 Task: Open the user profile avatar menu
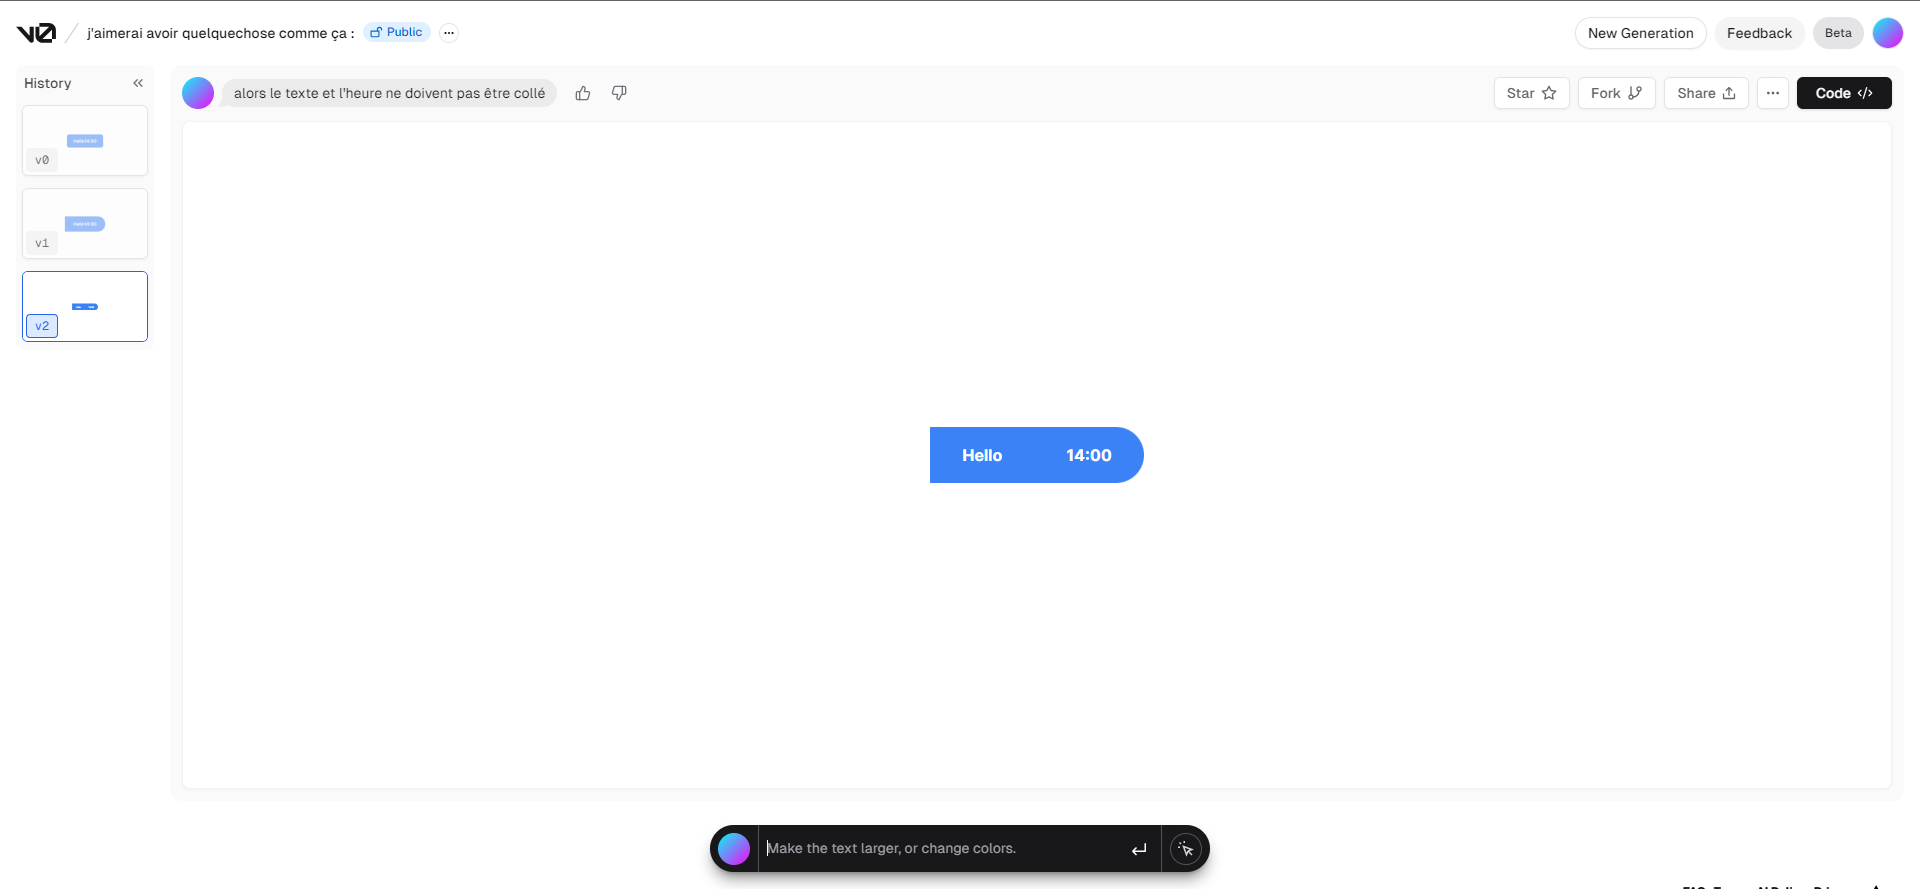1887,33
